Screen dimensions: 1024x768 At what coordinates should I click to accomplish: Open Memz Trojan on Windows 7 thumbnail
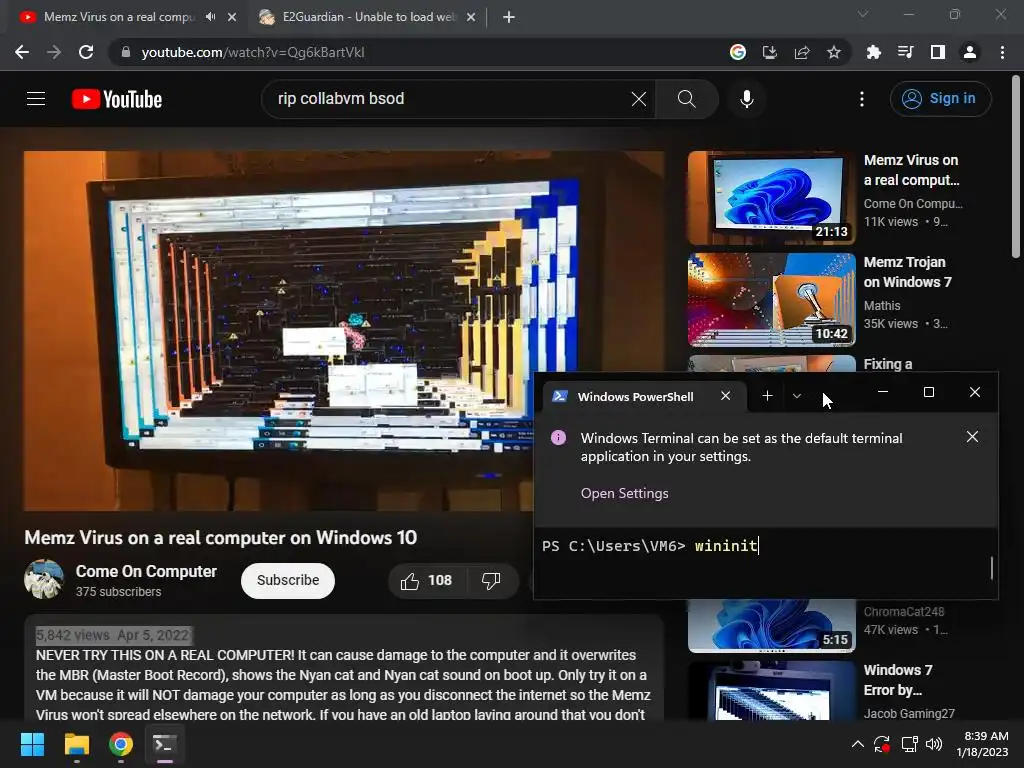(771, 300)
